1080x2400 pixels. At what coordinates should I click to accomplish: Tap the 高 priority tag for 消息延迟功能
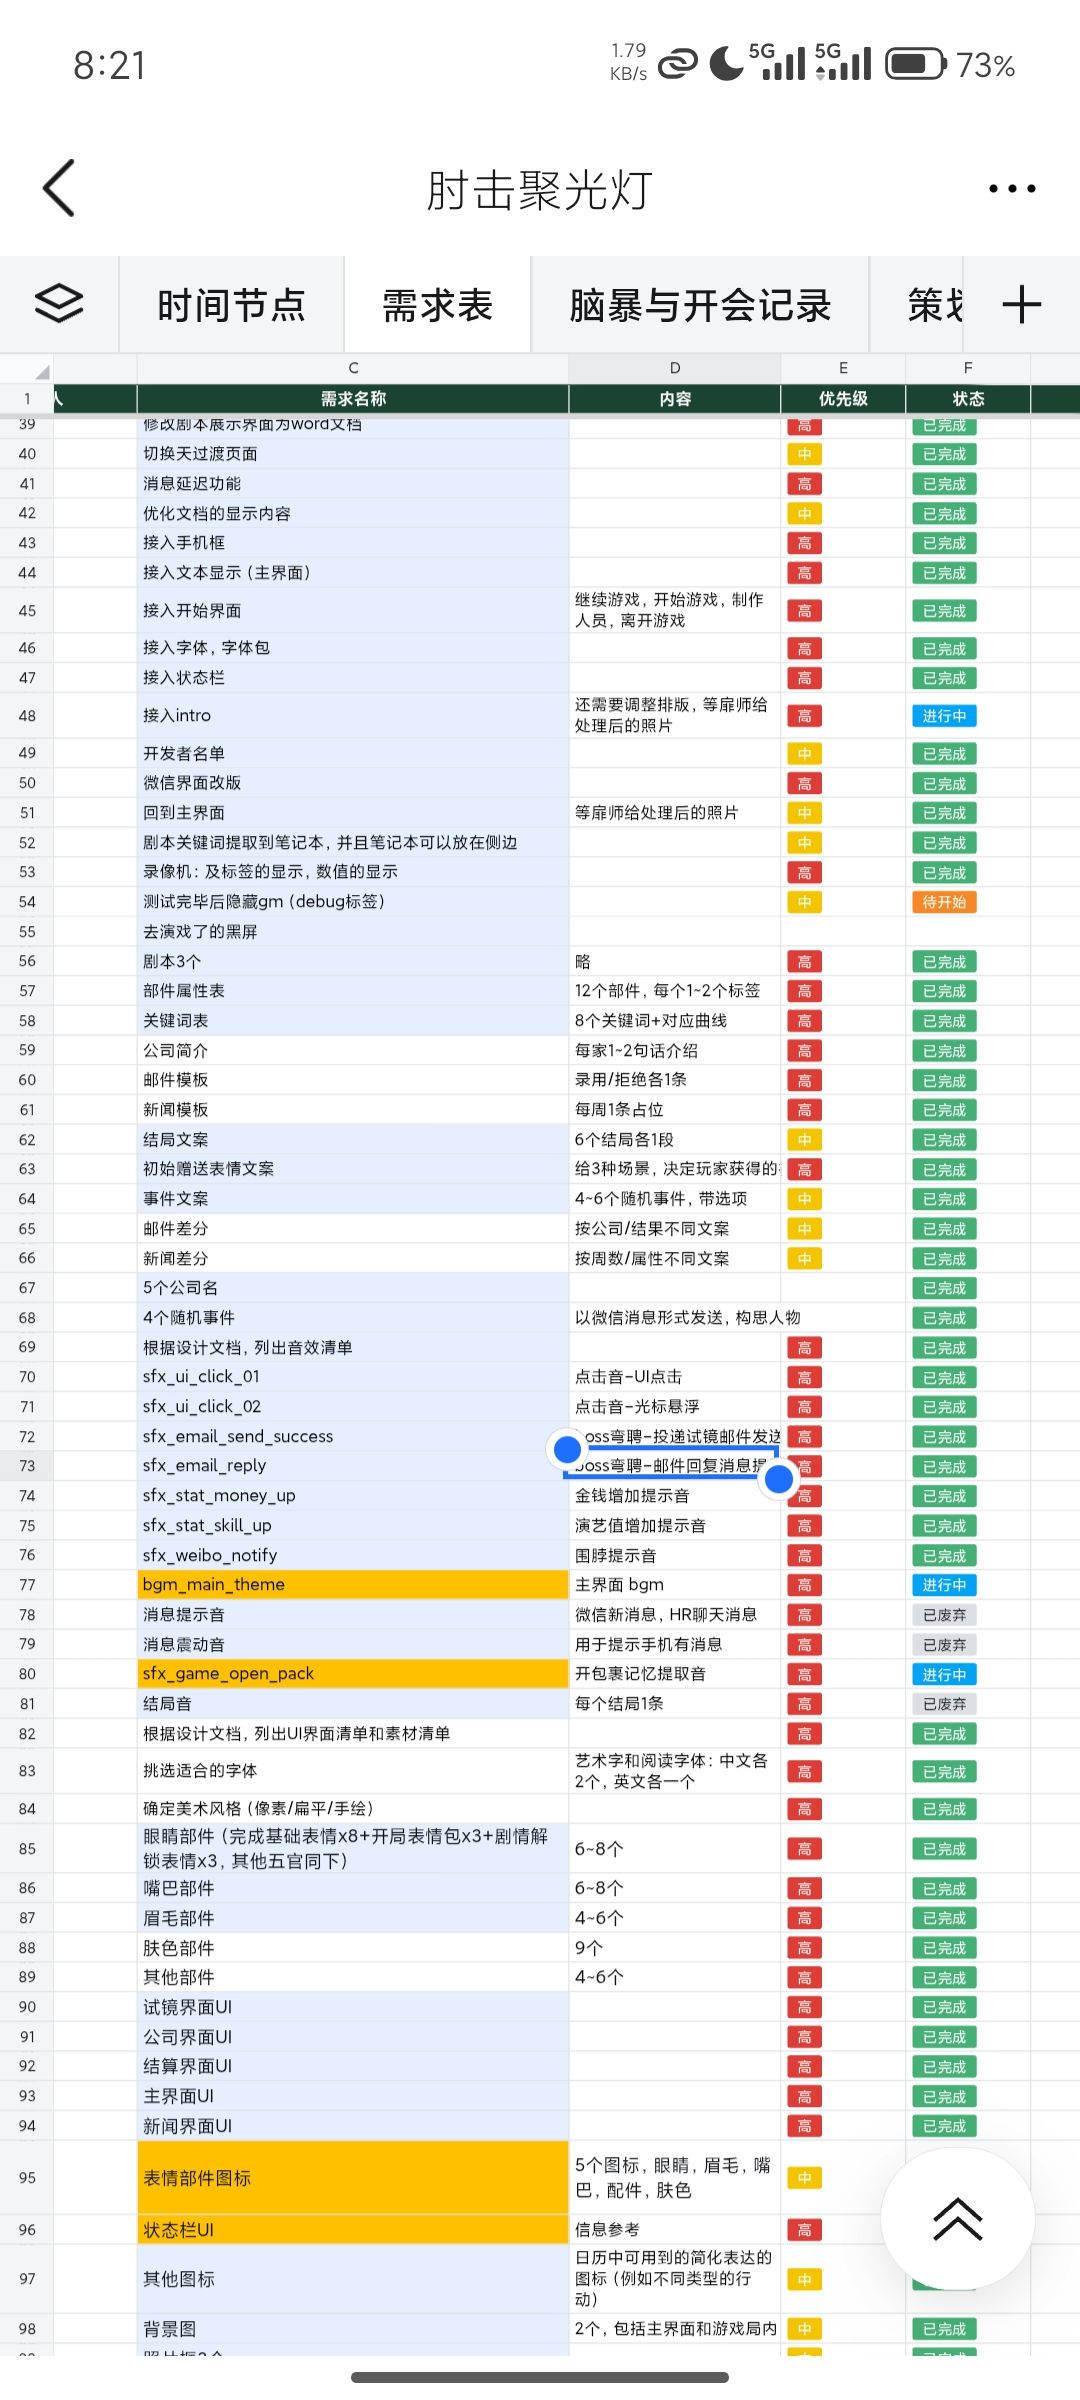coord(804,484)
